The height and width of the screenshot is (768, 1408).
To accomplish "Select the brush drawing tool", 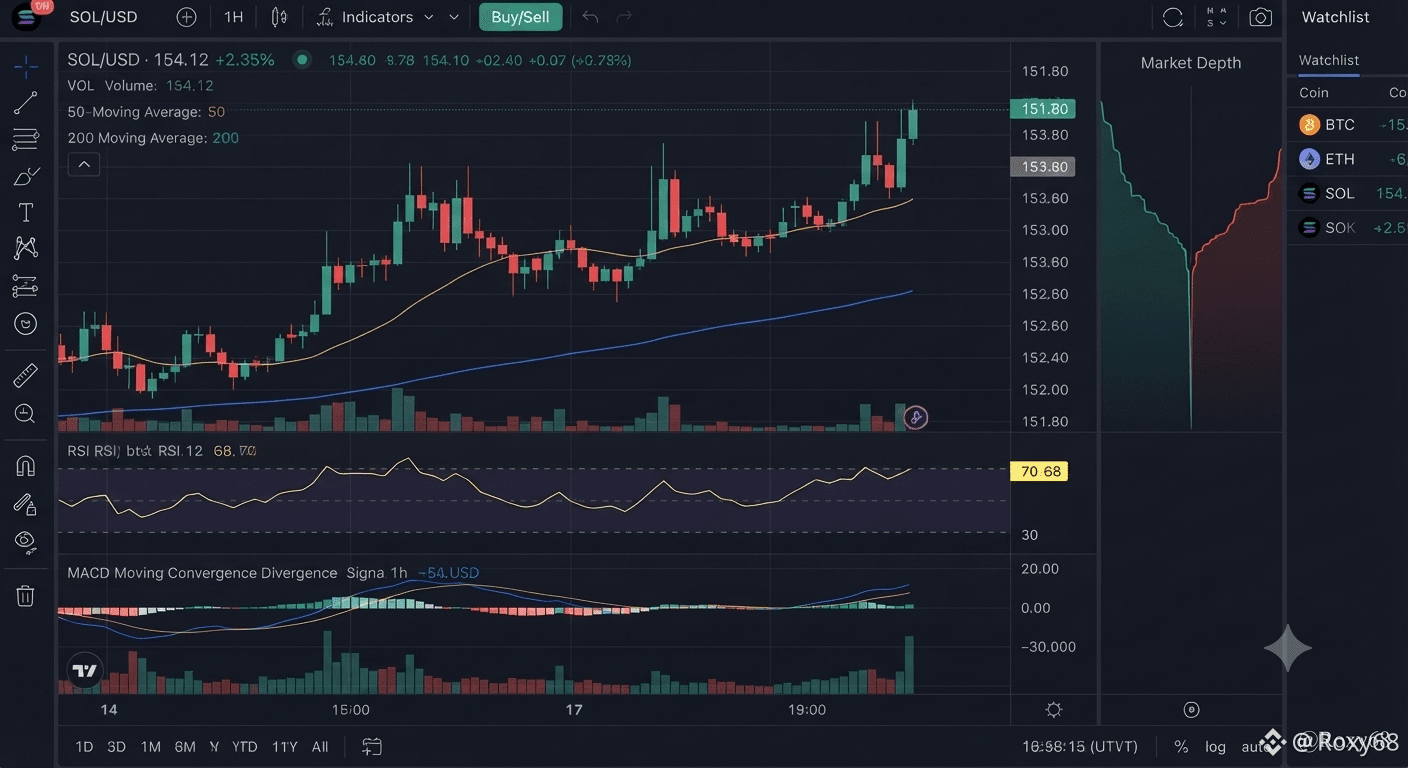I will (26, 176).
